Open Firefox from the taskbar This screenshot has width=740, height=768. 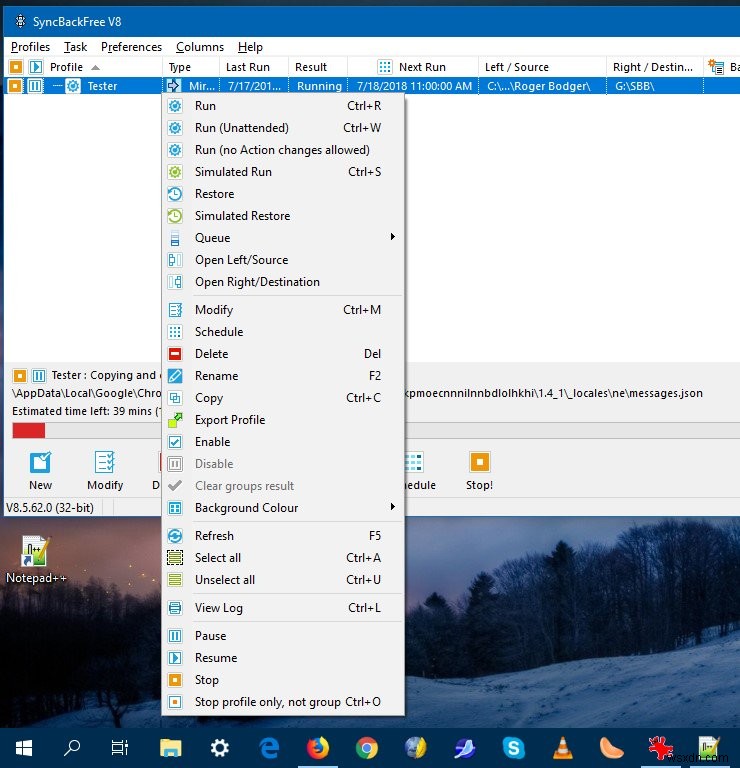point(318,747)
